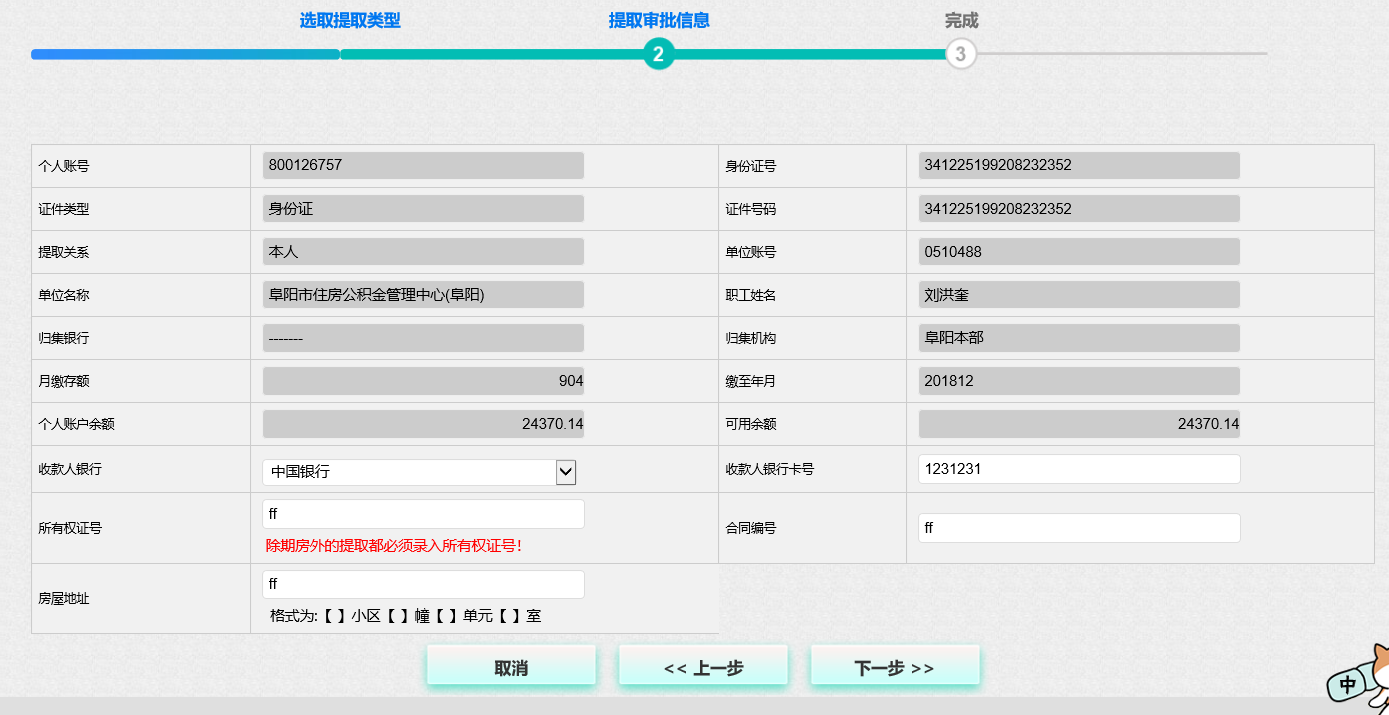Click the 房屋地址 label
This screenshot has width=1389, height=715.
tap(64, 599)
